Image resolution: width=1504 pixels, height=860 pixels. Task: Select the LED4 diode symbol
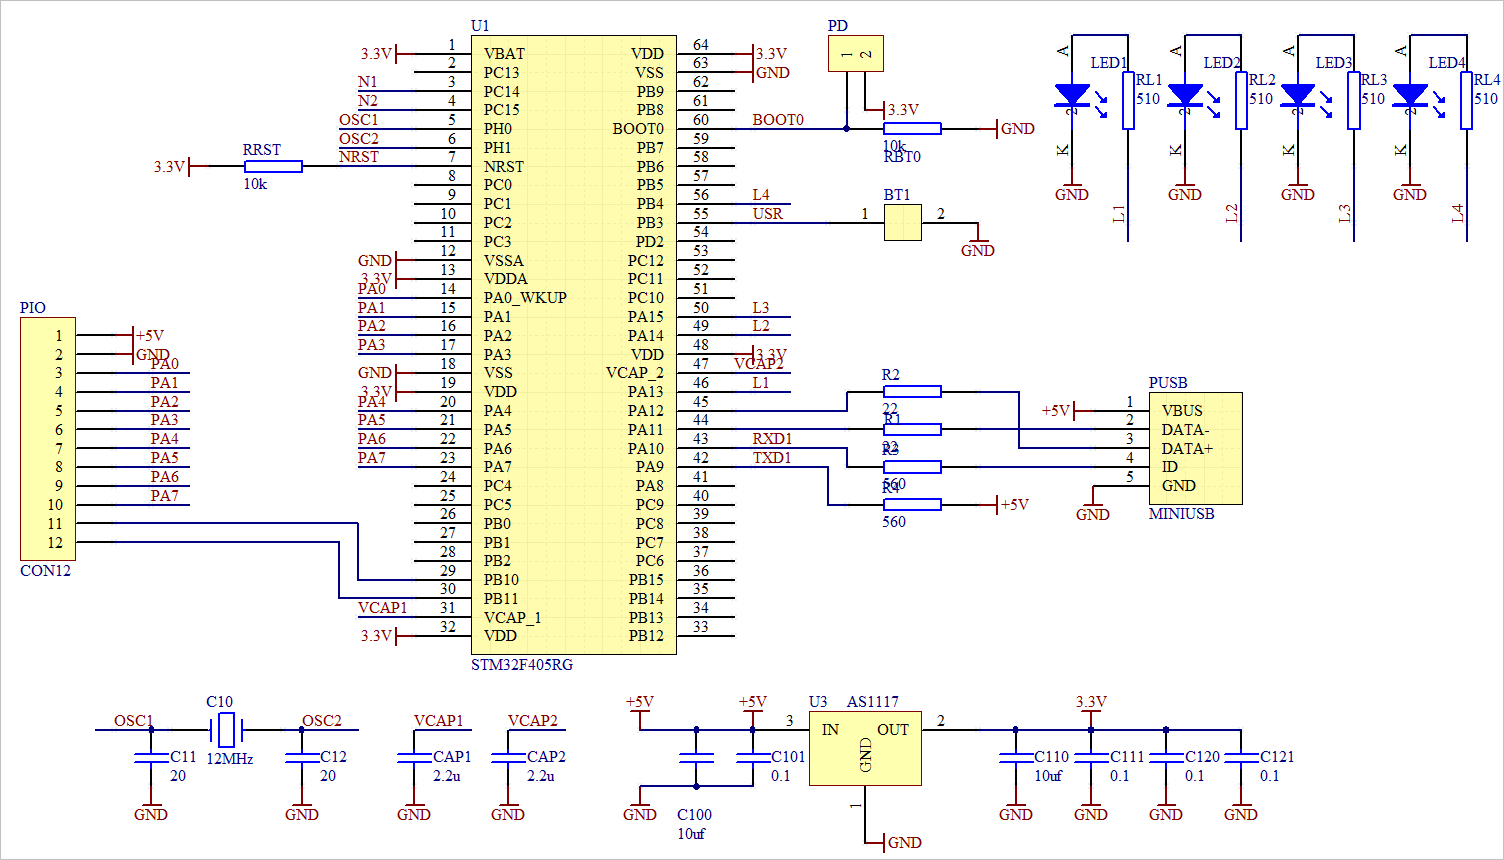click(x=1409, y=92)
